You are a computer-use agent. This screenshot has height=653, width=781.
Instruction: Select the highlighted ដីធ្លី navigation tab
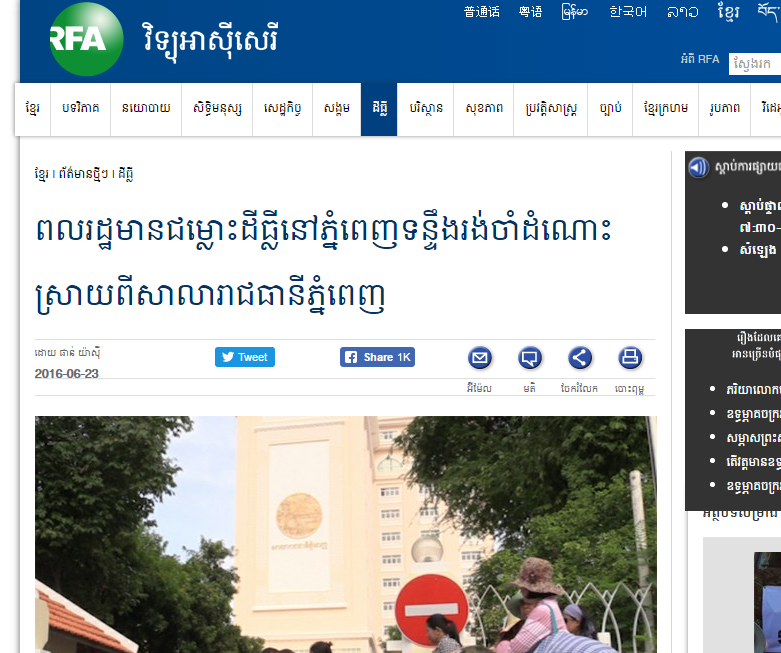point(379,109)
